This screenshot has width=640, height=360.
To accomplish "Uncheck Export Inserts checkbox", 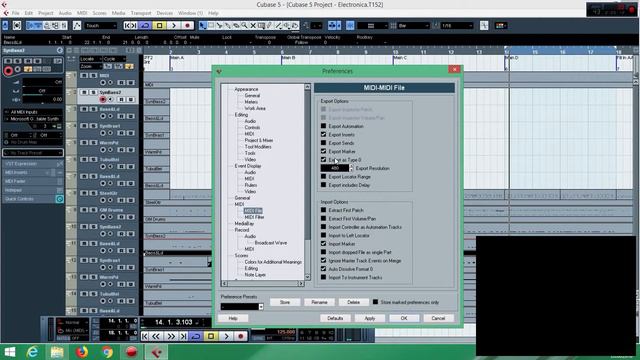I will [323, 134].
